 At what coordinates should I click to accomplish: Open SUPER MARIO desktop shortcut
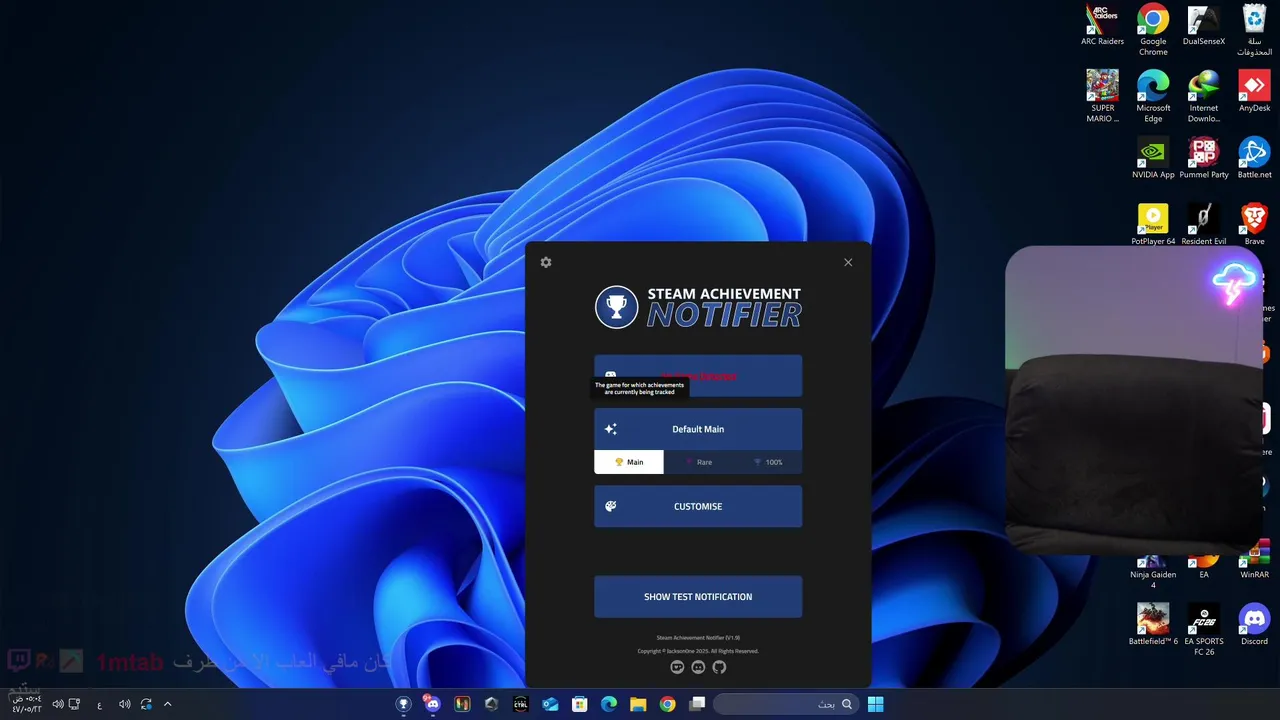(x=1102, y=97)
